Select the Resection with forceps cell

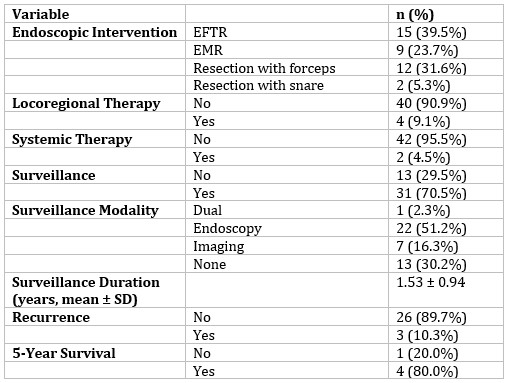[x=264, y=68]
